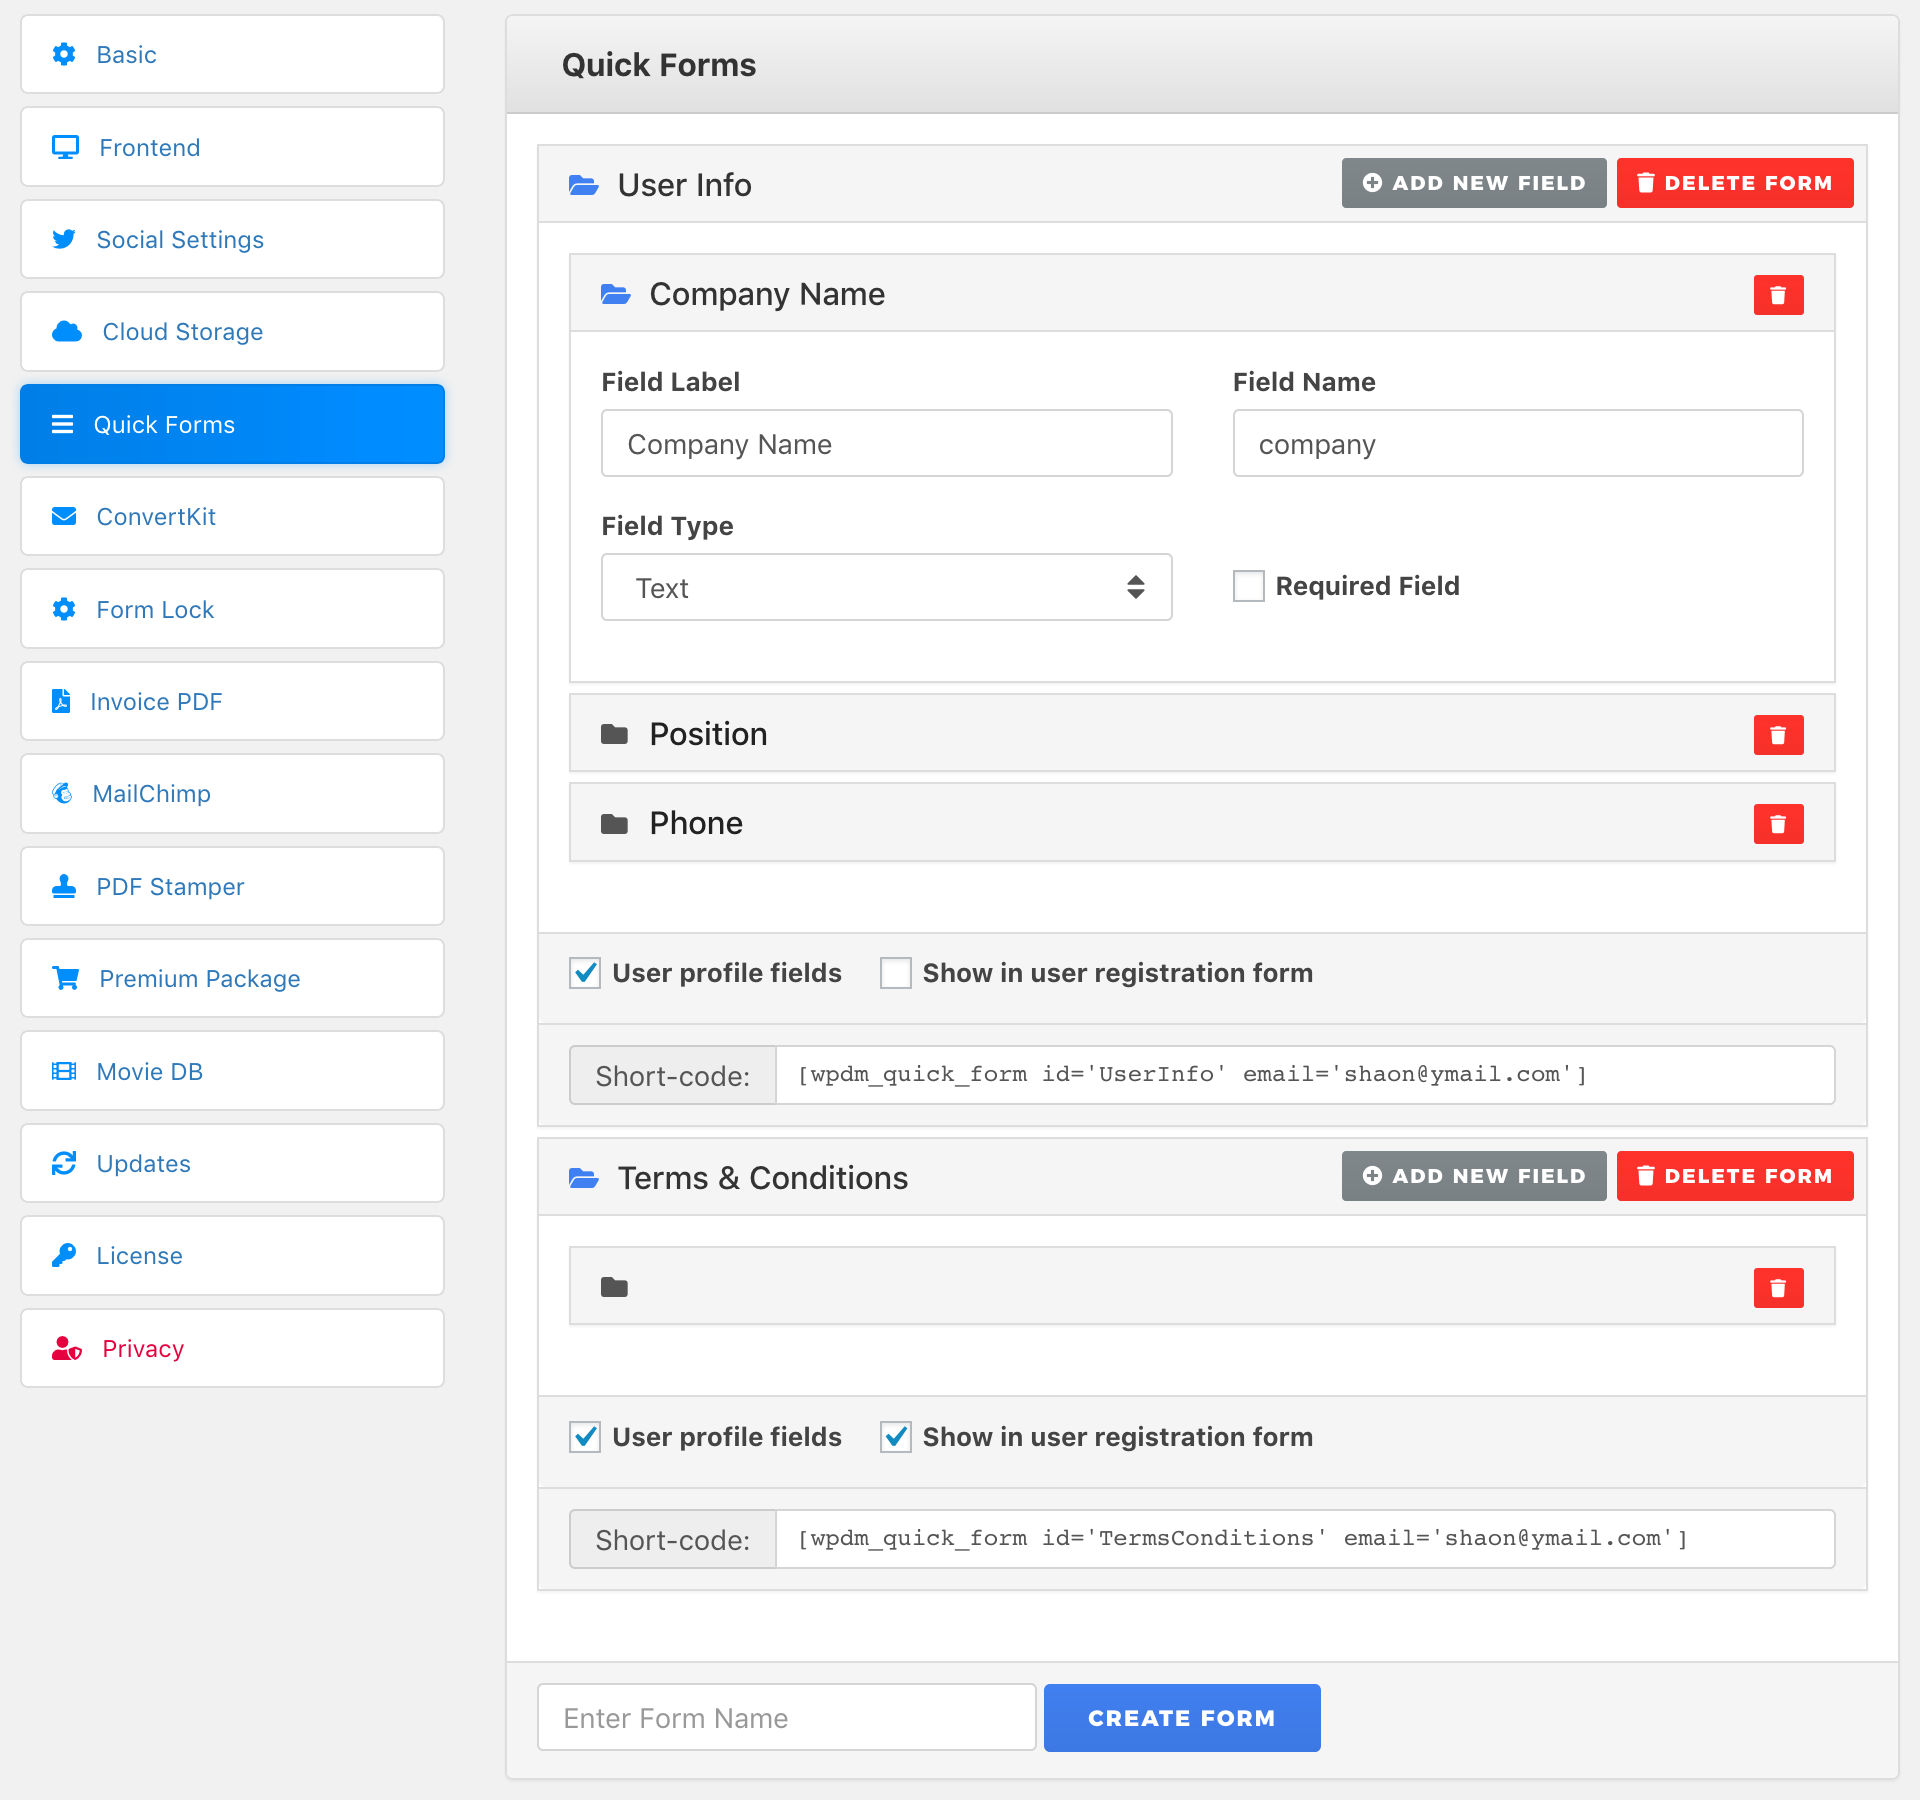Click the Twitter bird Social Settings icon
This screenshot has width=1920, height=1800.
pyautogui.click(x=64, y=239)
